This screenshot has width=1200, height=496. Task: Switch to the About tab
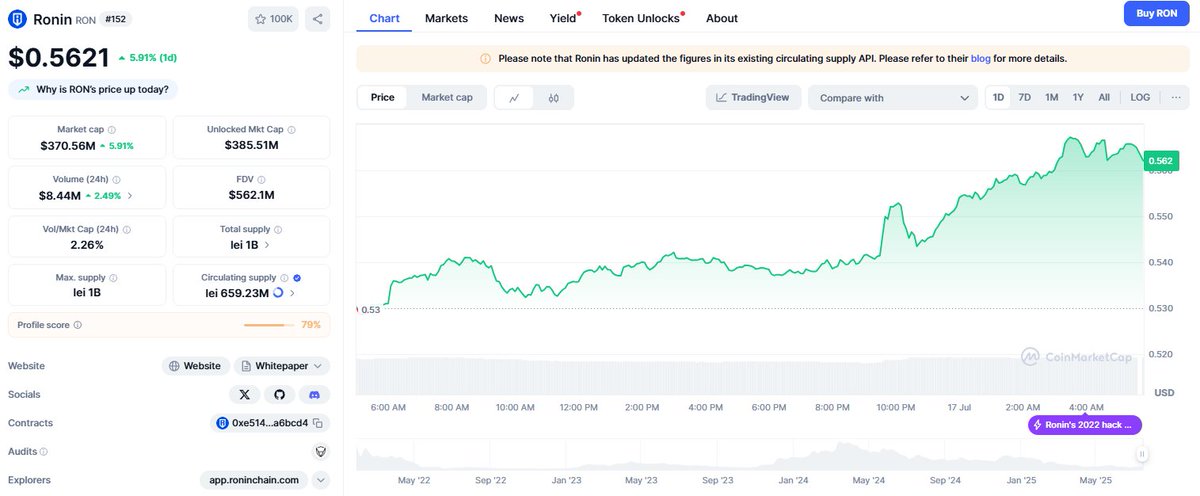(722, 18)
